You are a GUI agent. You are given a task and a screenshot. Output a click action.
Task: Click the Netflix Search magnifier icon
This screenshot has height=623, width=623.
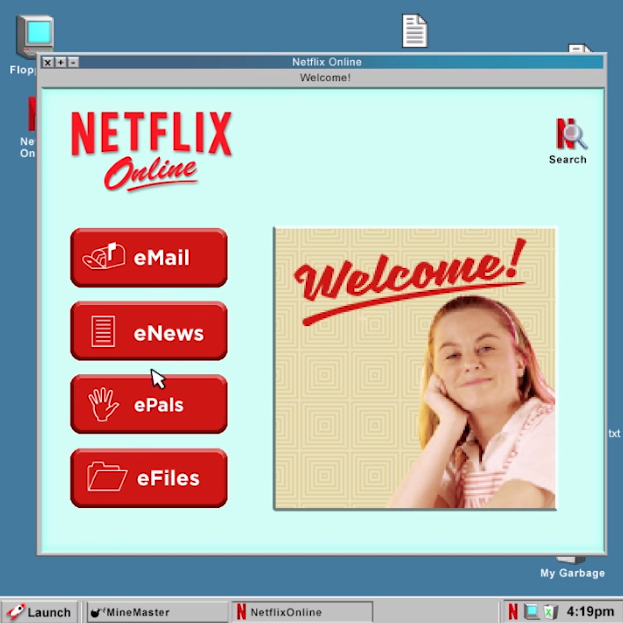pyautogui.click(x=571, y=134)
